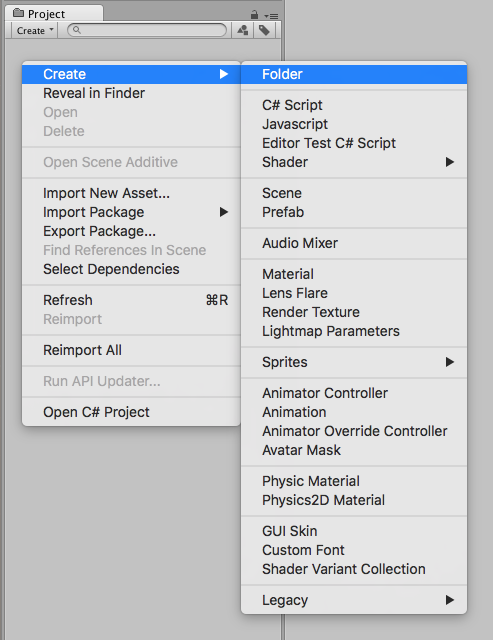
Task: Choose Folder in the Create submenu
Action: tap(354, 74)
